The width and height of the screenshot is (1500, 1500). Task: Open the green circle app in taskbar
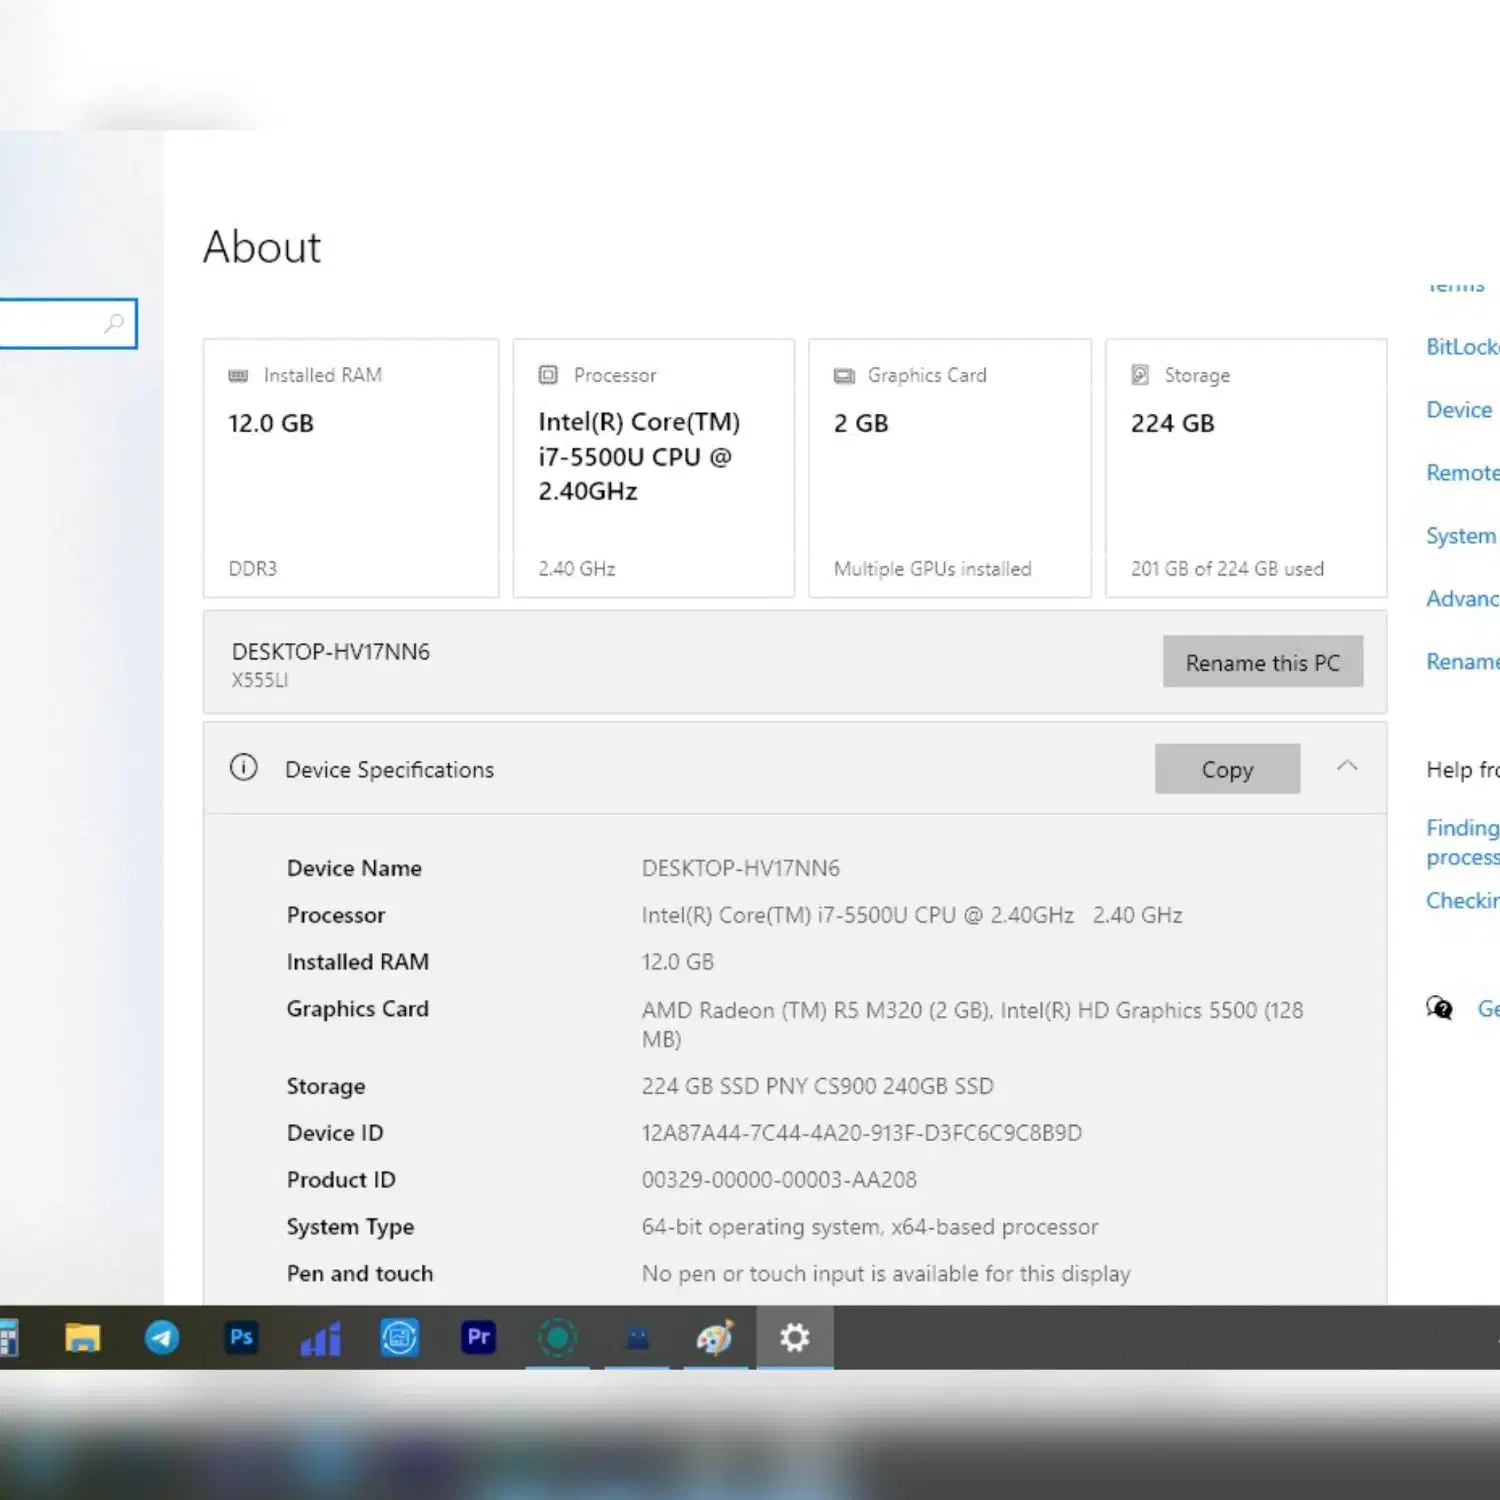[x=557, y=1337]
